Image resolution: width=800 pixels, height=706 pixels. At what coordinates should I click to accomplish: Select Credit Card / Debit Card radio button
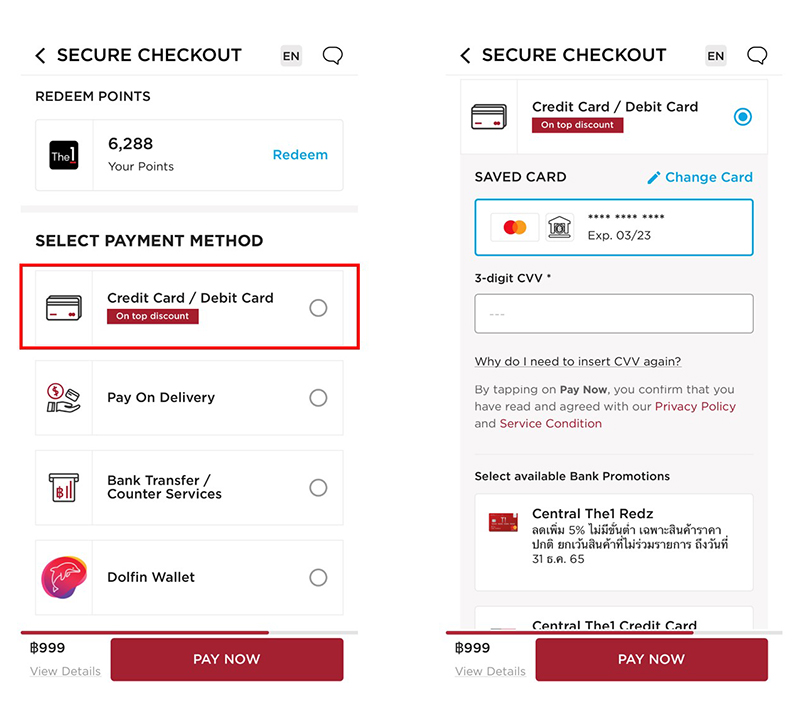tap(318, 308)
